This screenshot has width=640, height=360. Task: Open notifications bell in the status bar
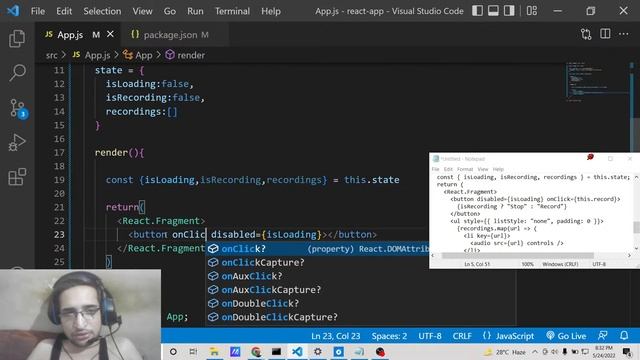click(x=624, y=336)
